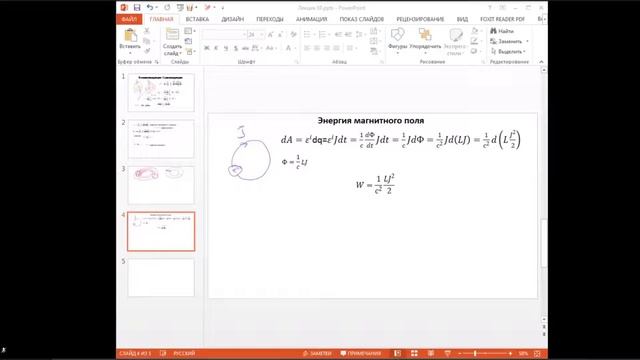Image resolution: width=640 pixels, height=360 pixels.
Task: Click the РУССКИЙ language indicator
Action: pyautogui.click(x=184, y=353)
